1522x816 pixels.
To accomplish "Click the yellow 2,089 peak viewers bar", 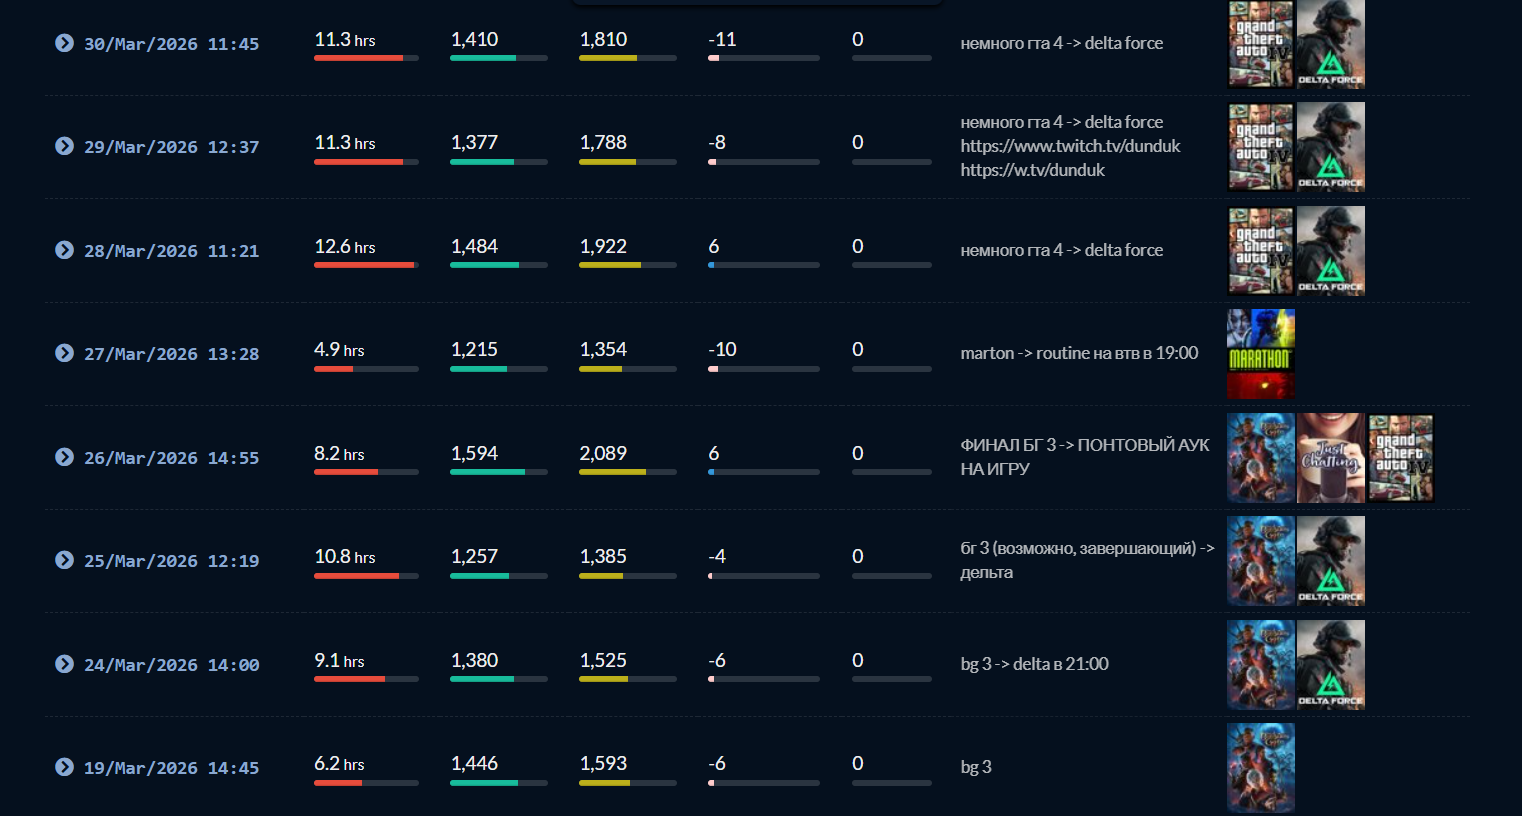I will tap(628, 472).
